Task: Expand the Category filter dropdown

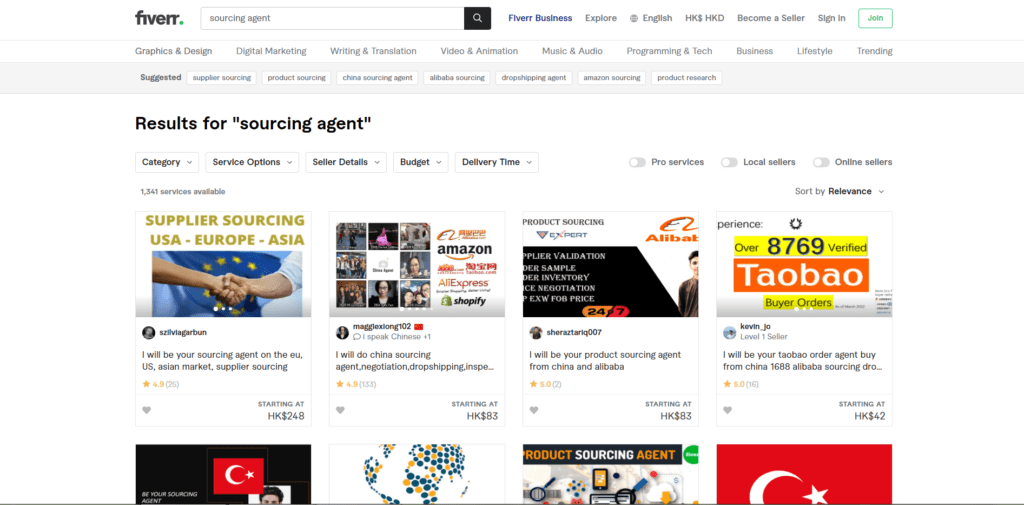Action: 167,162
